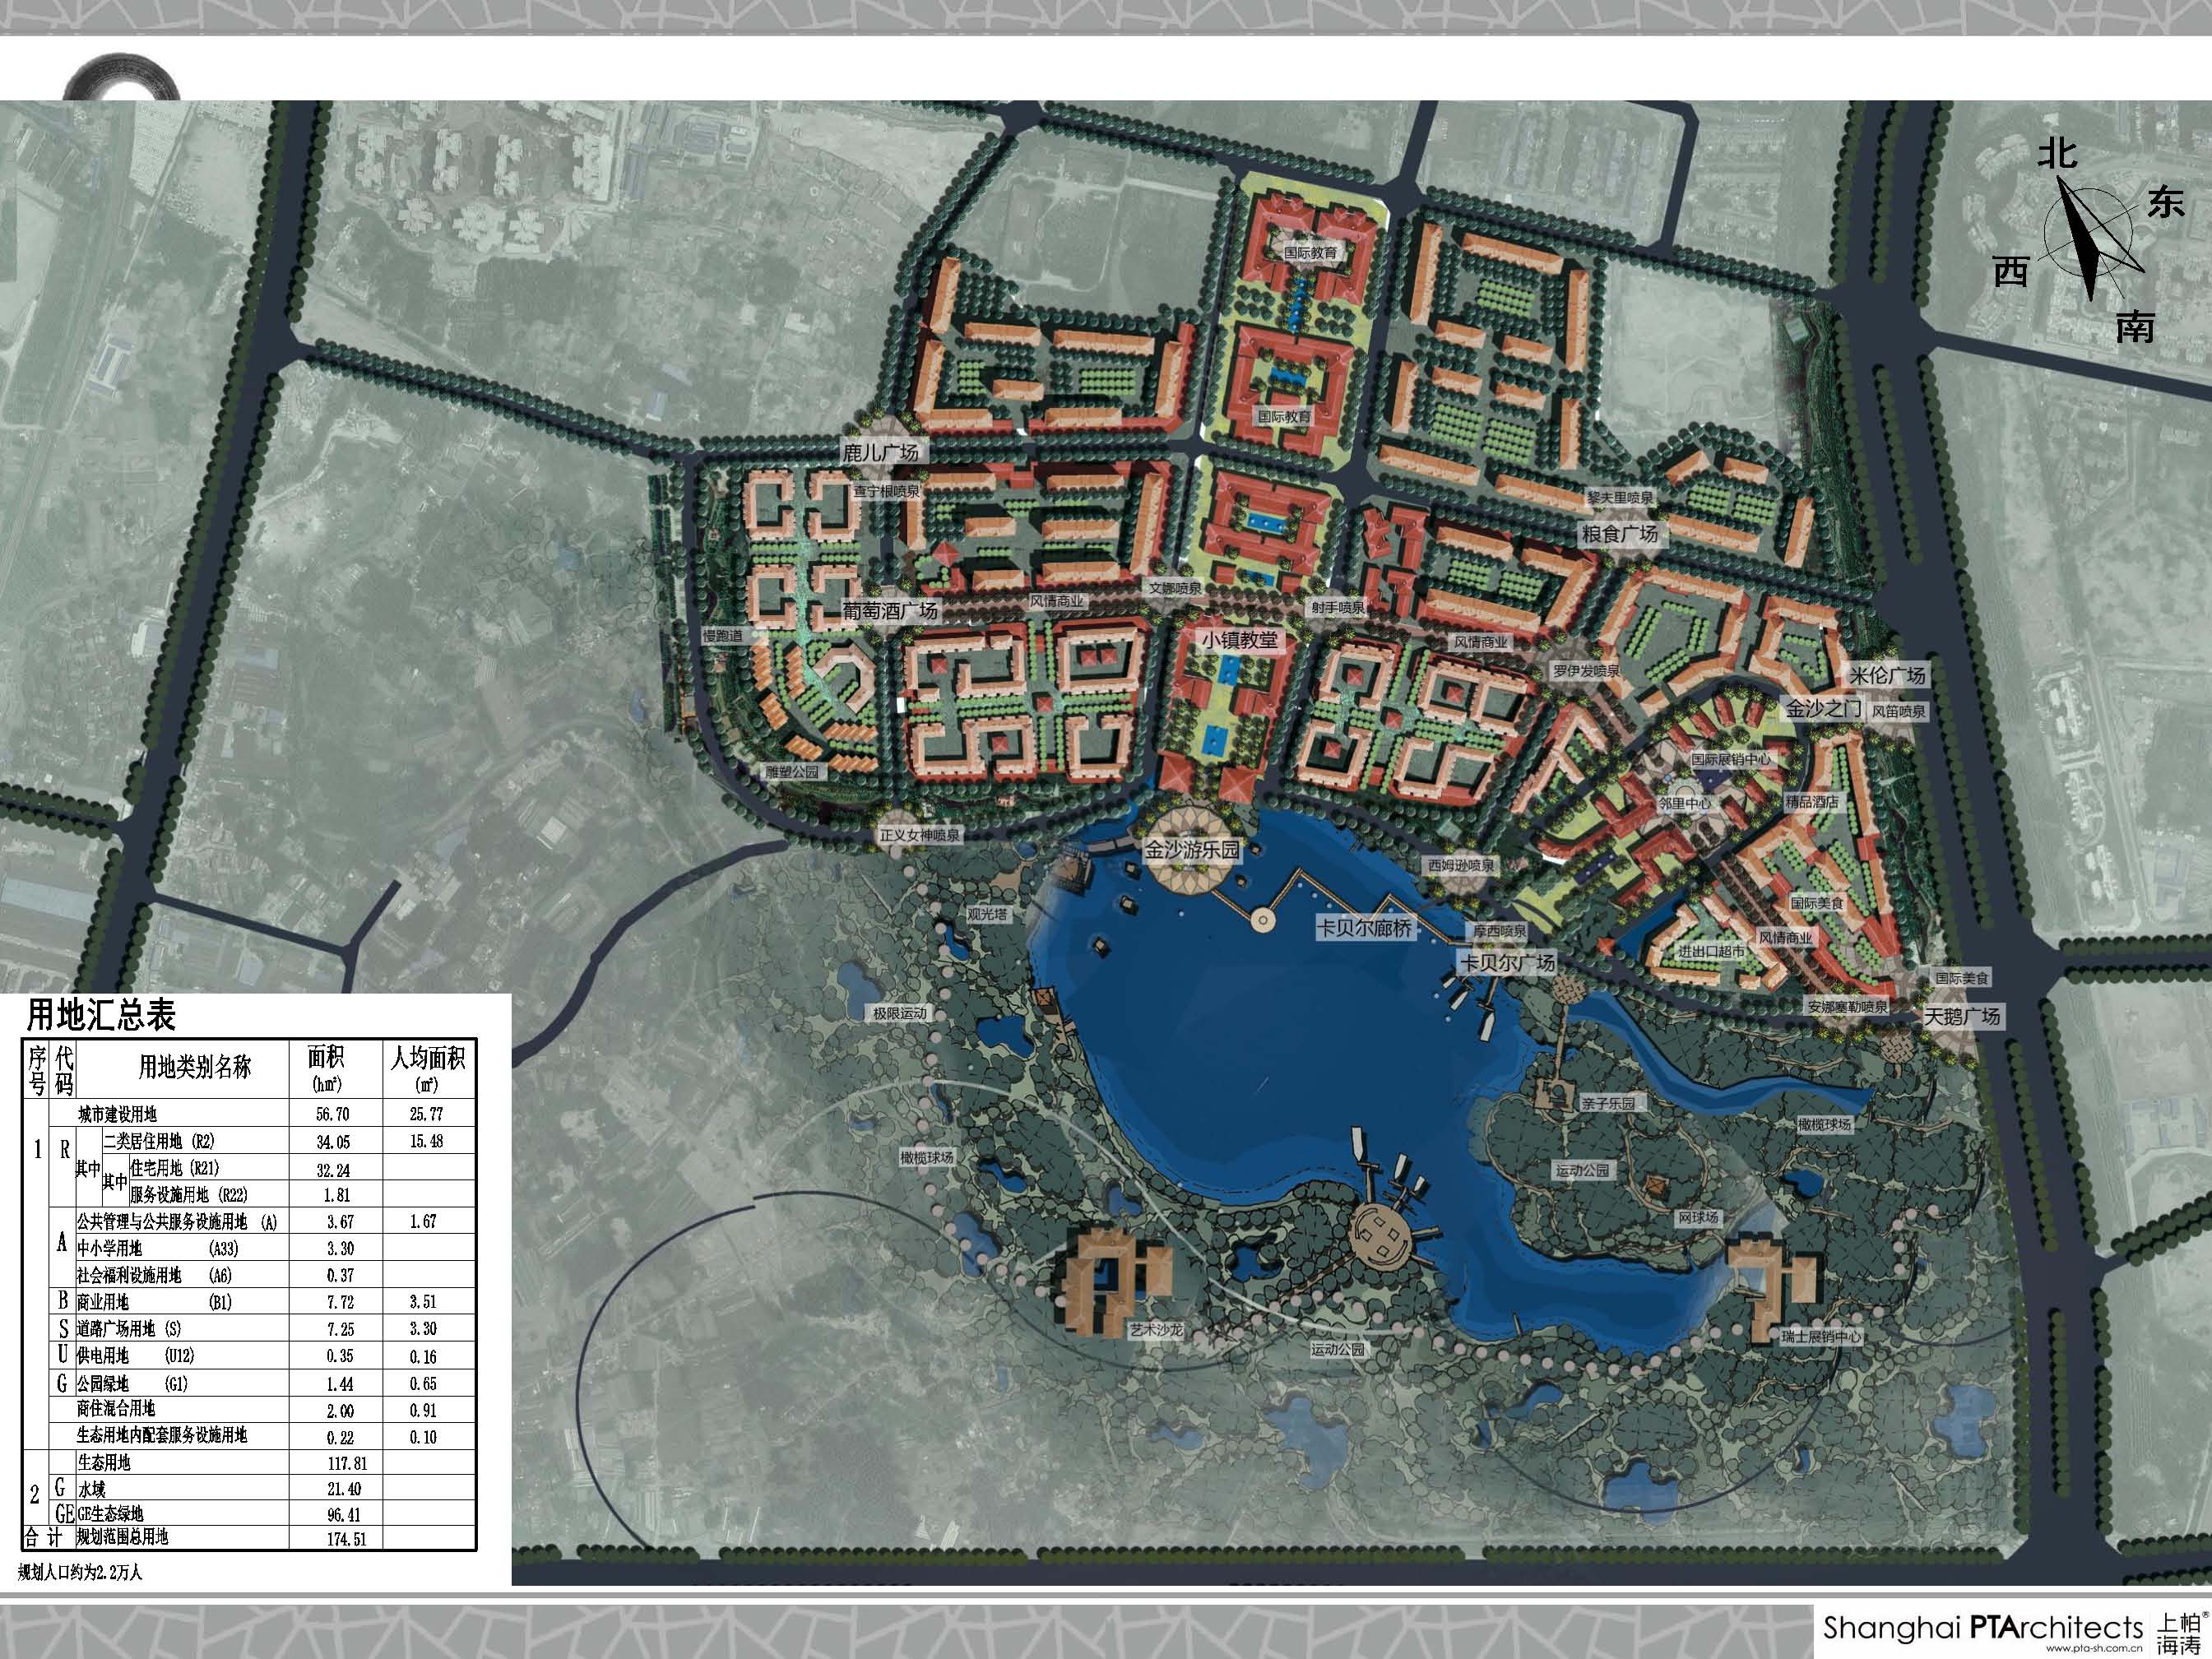Select the 艺术沙龙 label

coord(1155,1330)
